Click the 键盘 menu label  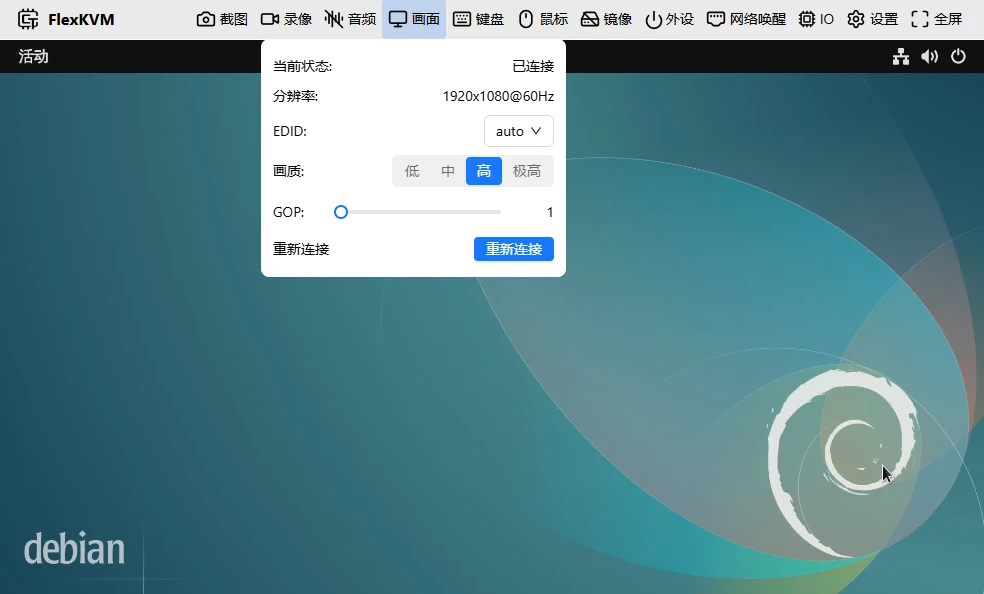tap(490, 19)
